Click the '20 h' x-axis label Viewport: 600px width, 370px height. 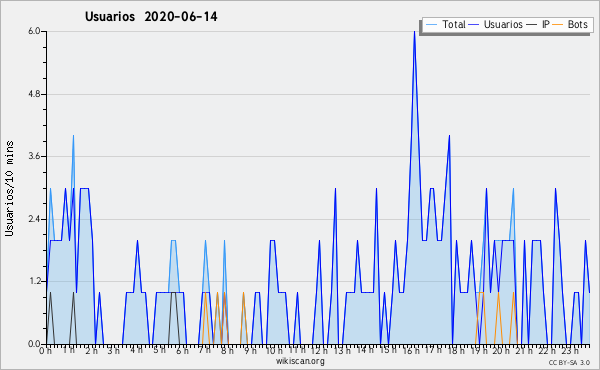[x=501, y=351]
